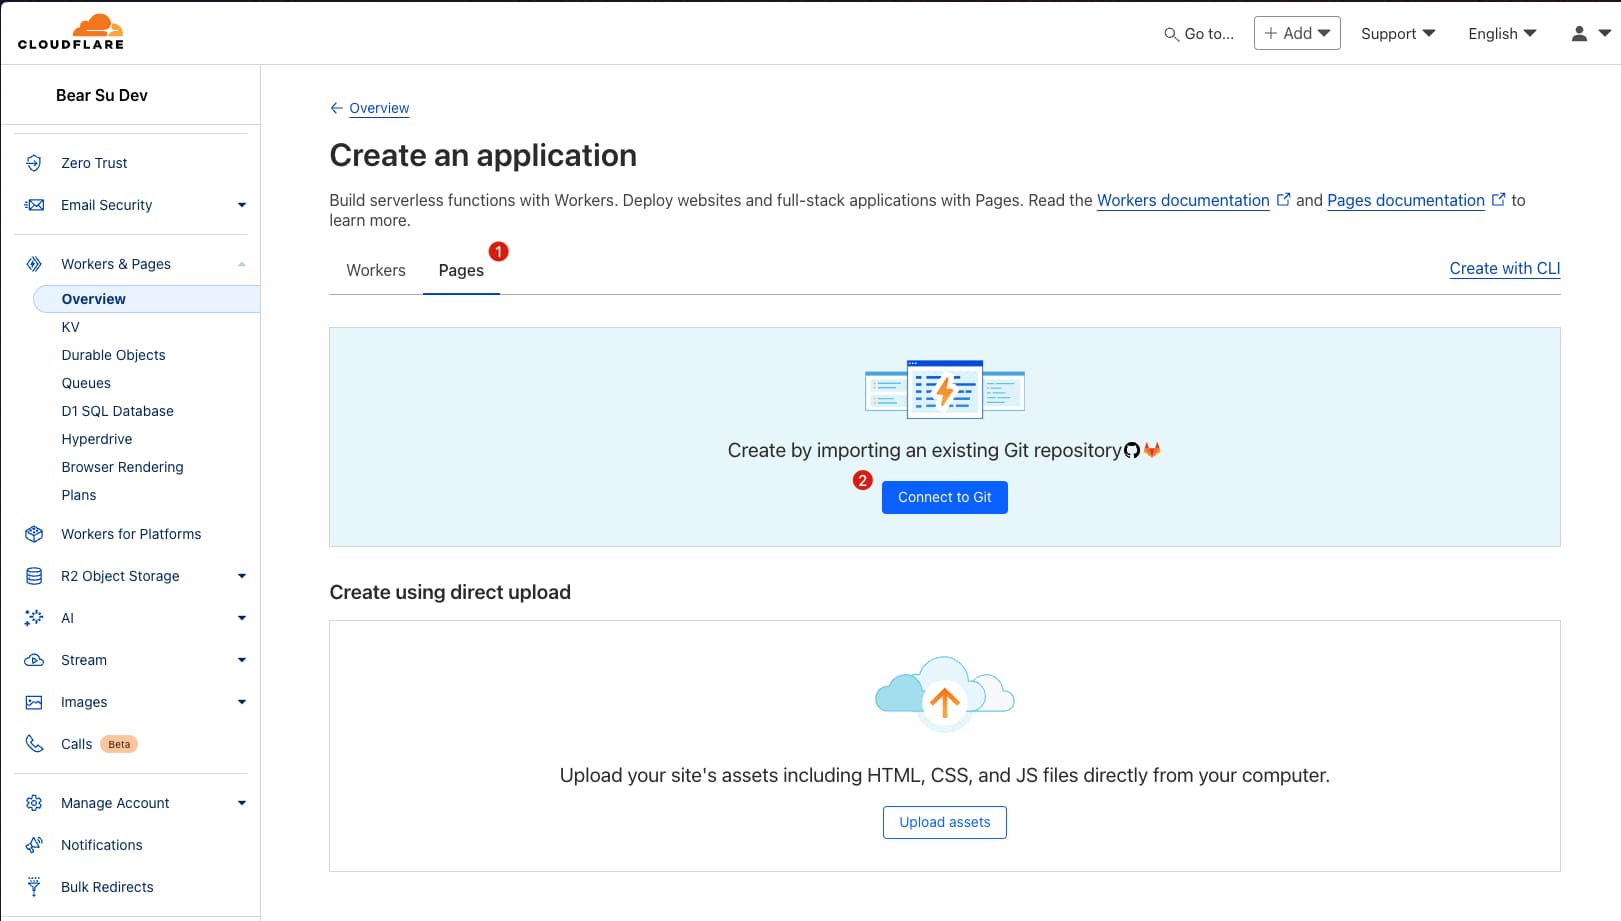Click the Stream cloud icon
The height and width of the screenshot is (921, 1621).
pyautogui.click(x=34, y=660)
